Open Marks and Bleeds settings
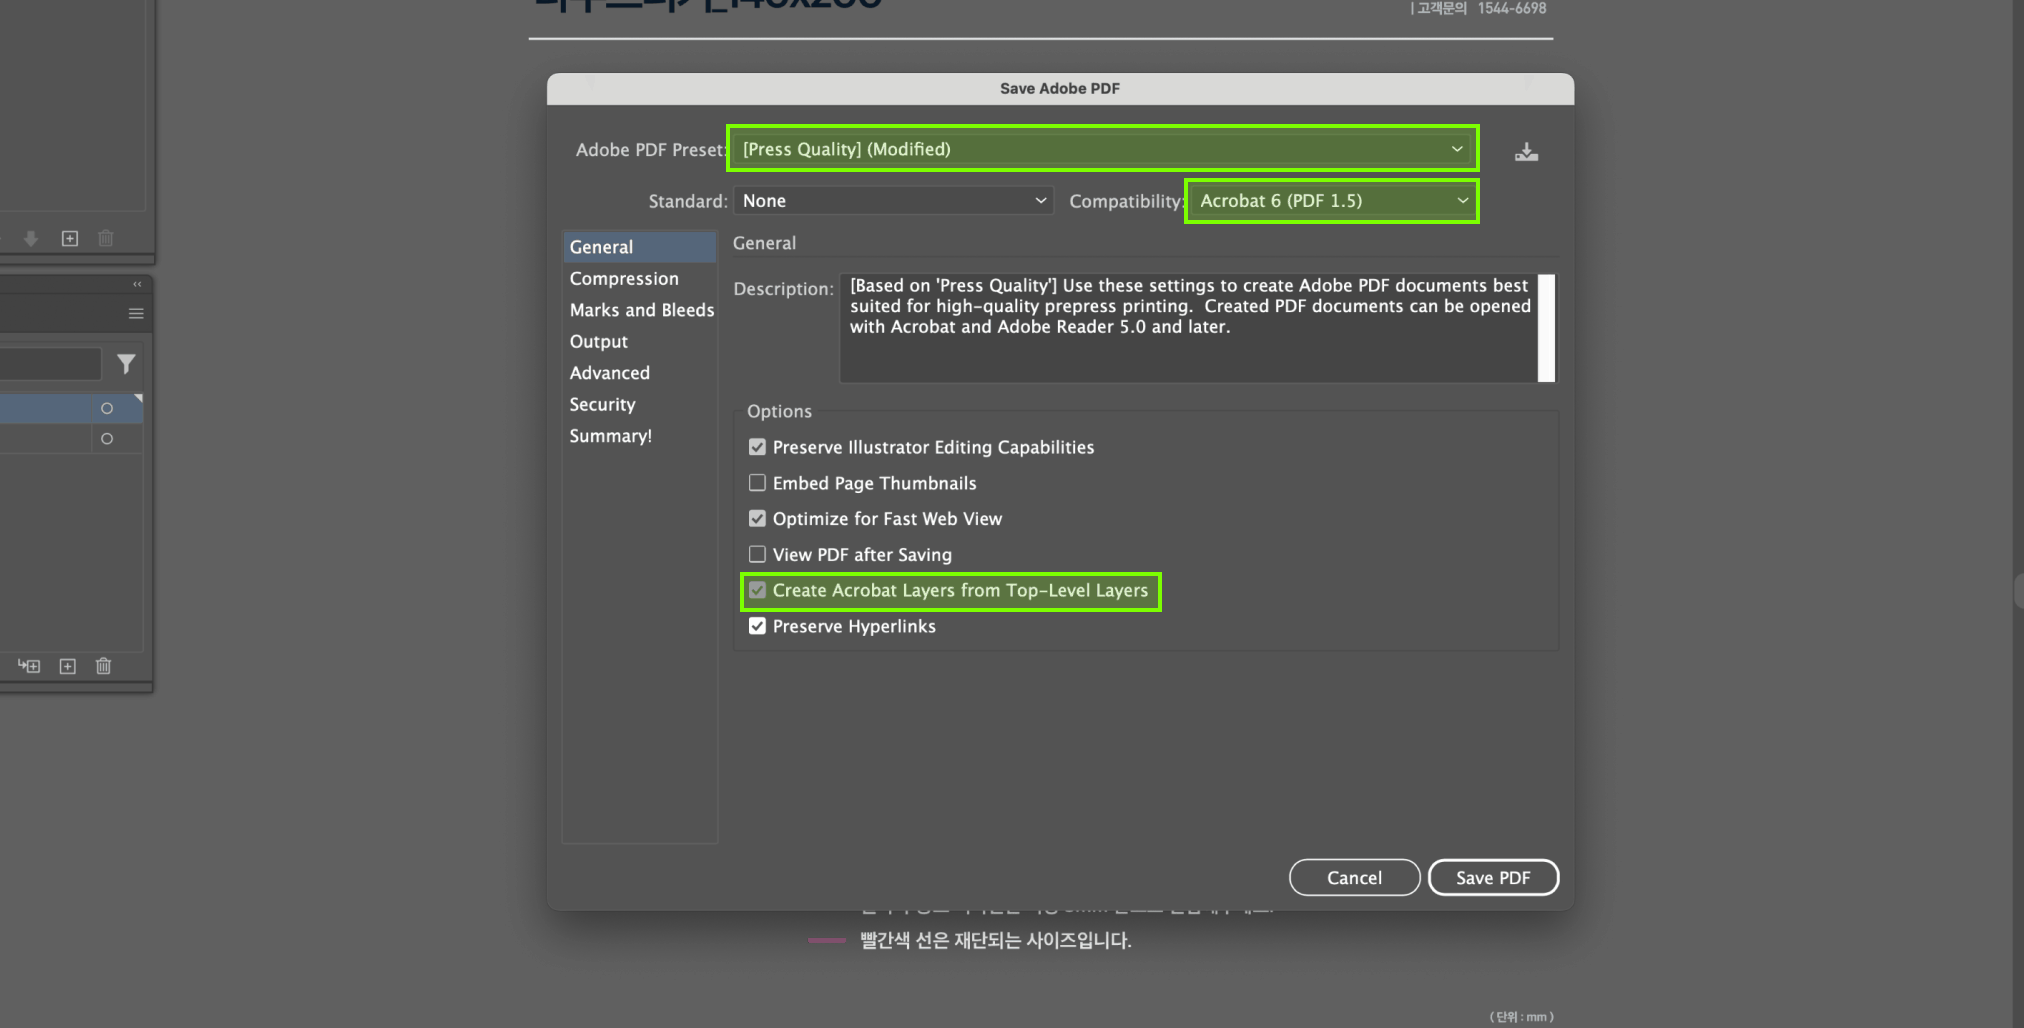The height and width of the screenshot is (1028, 2024). pyautogui.click(x=640, y=310)
